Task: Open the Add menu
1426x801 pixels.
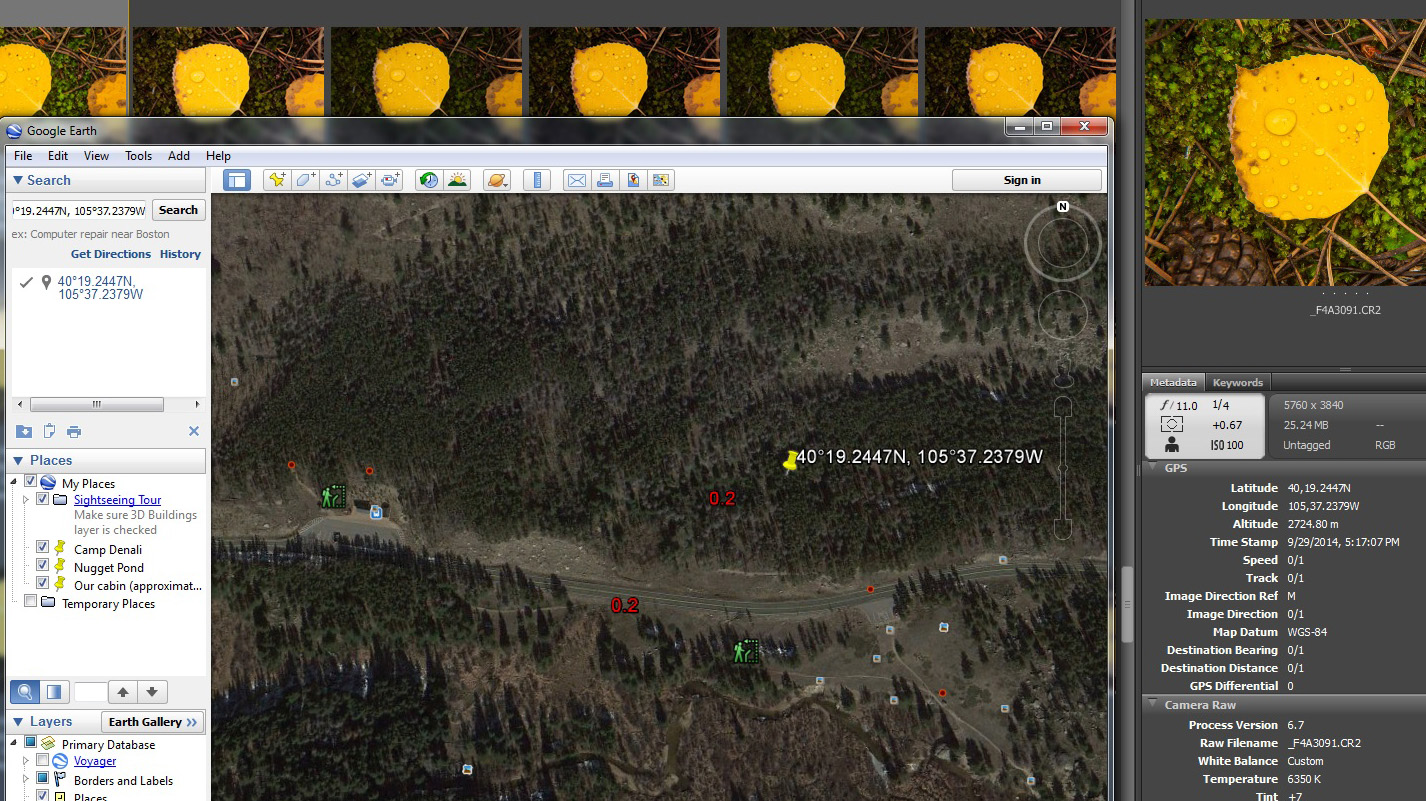Action: 179,156
